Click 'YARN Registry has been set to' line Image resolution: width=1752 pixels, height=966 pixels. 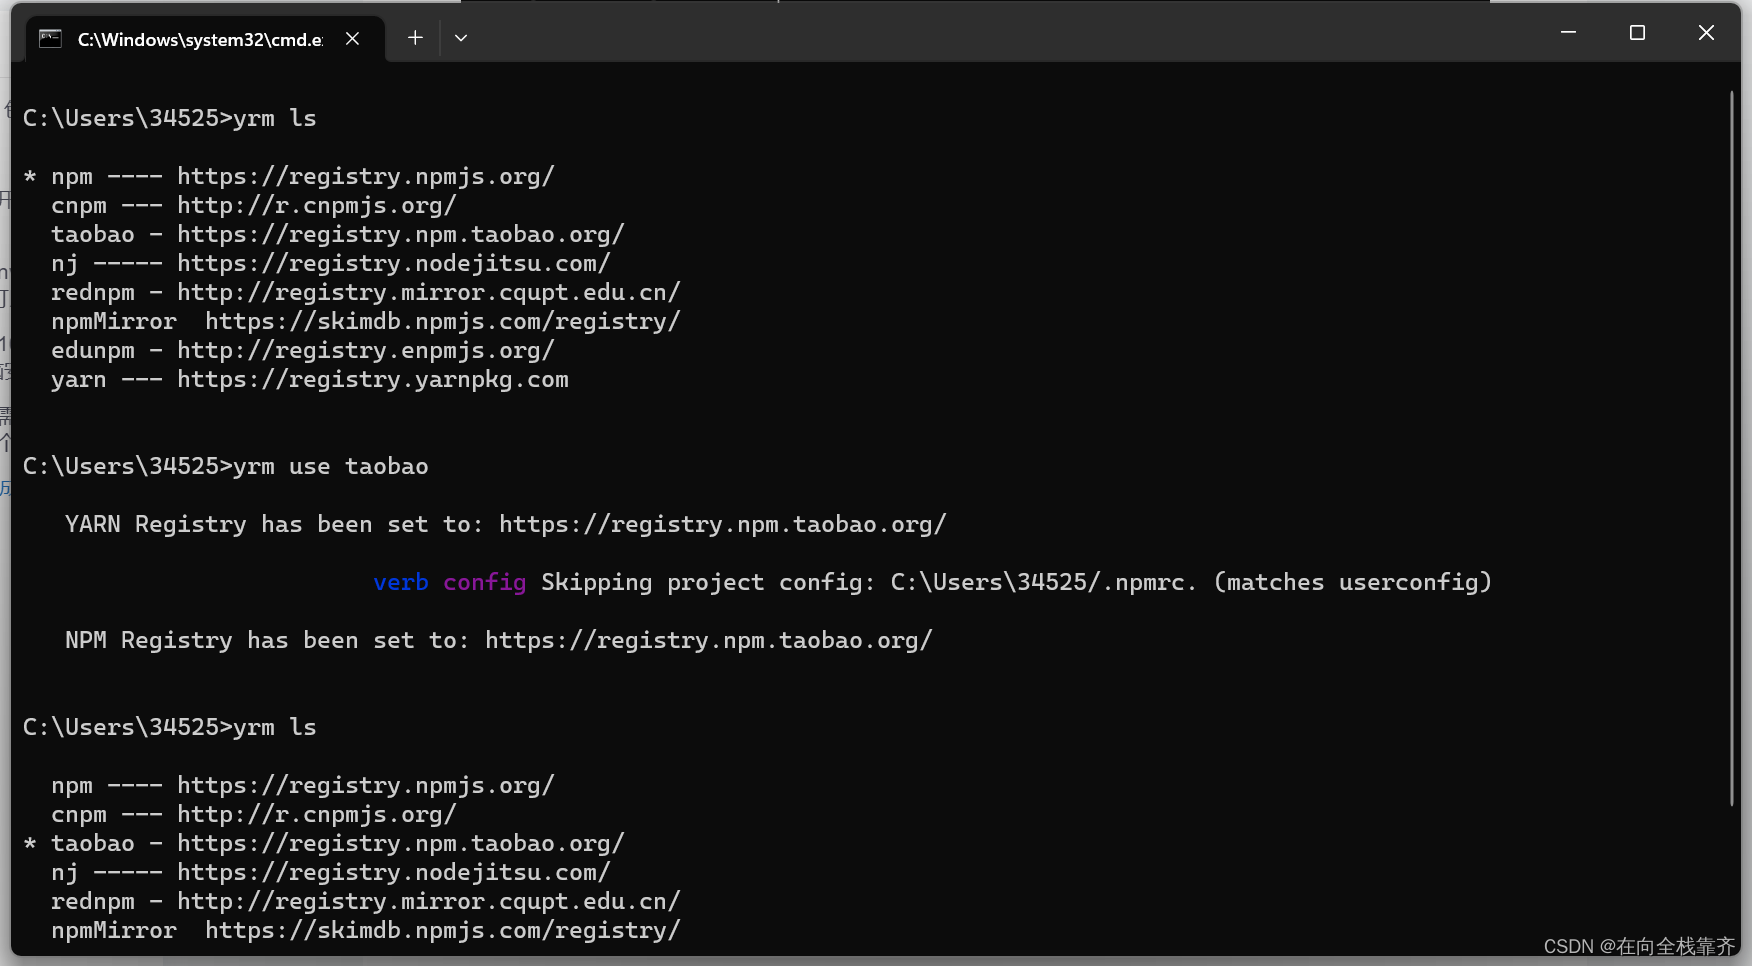coord(506,525)
